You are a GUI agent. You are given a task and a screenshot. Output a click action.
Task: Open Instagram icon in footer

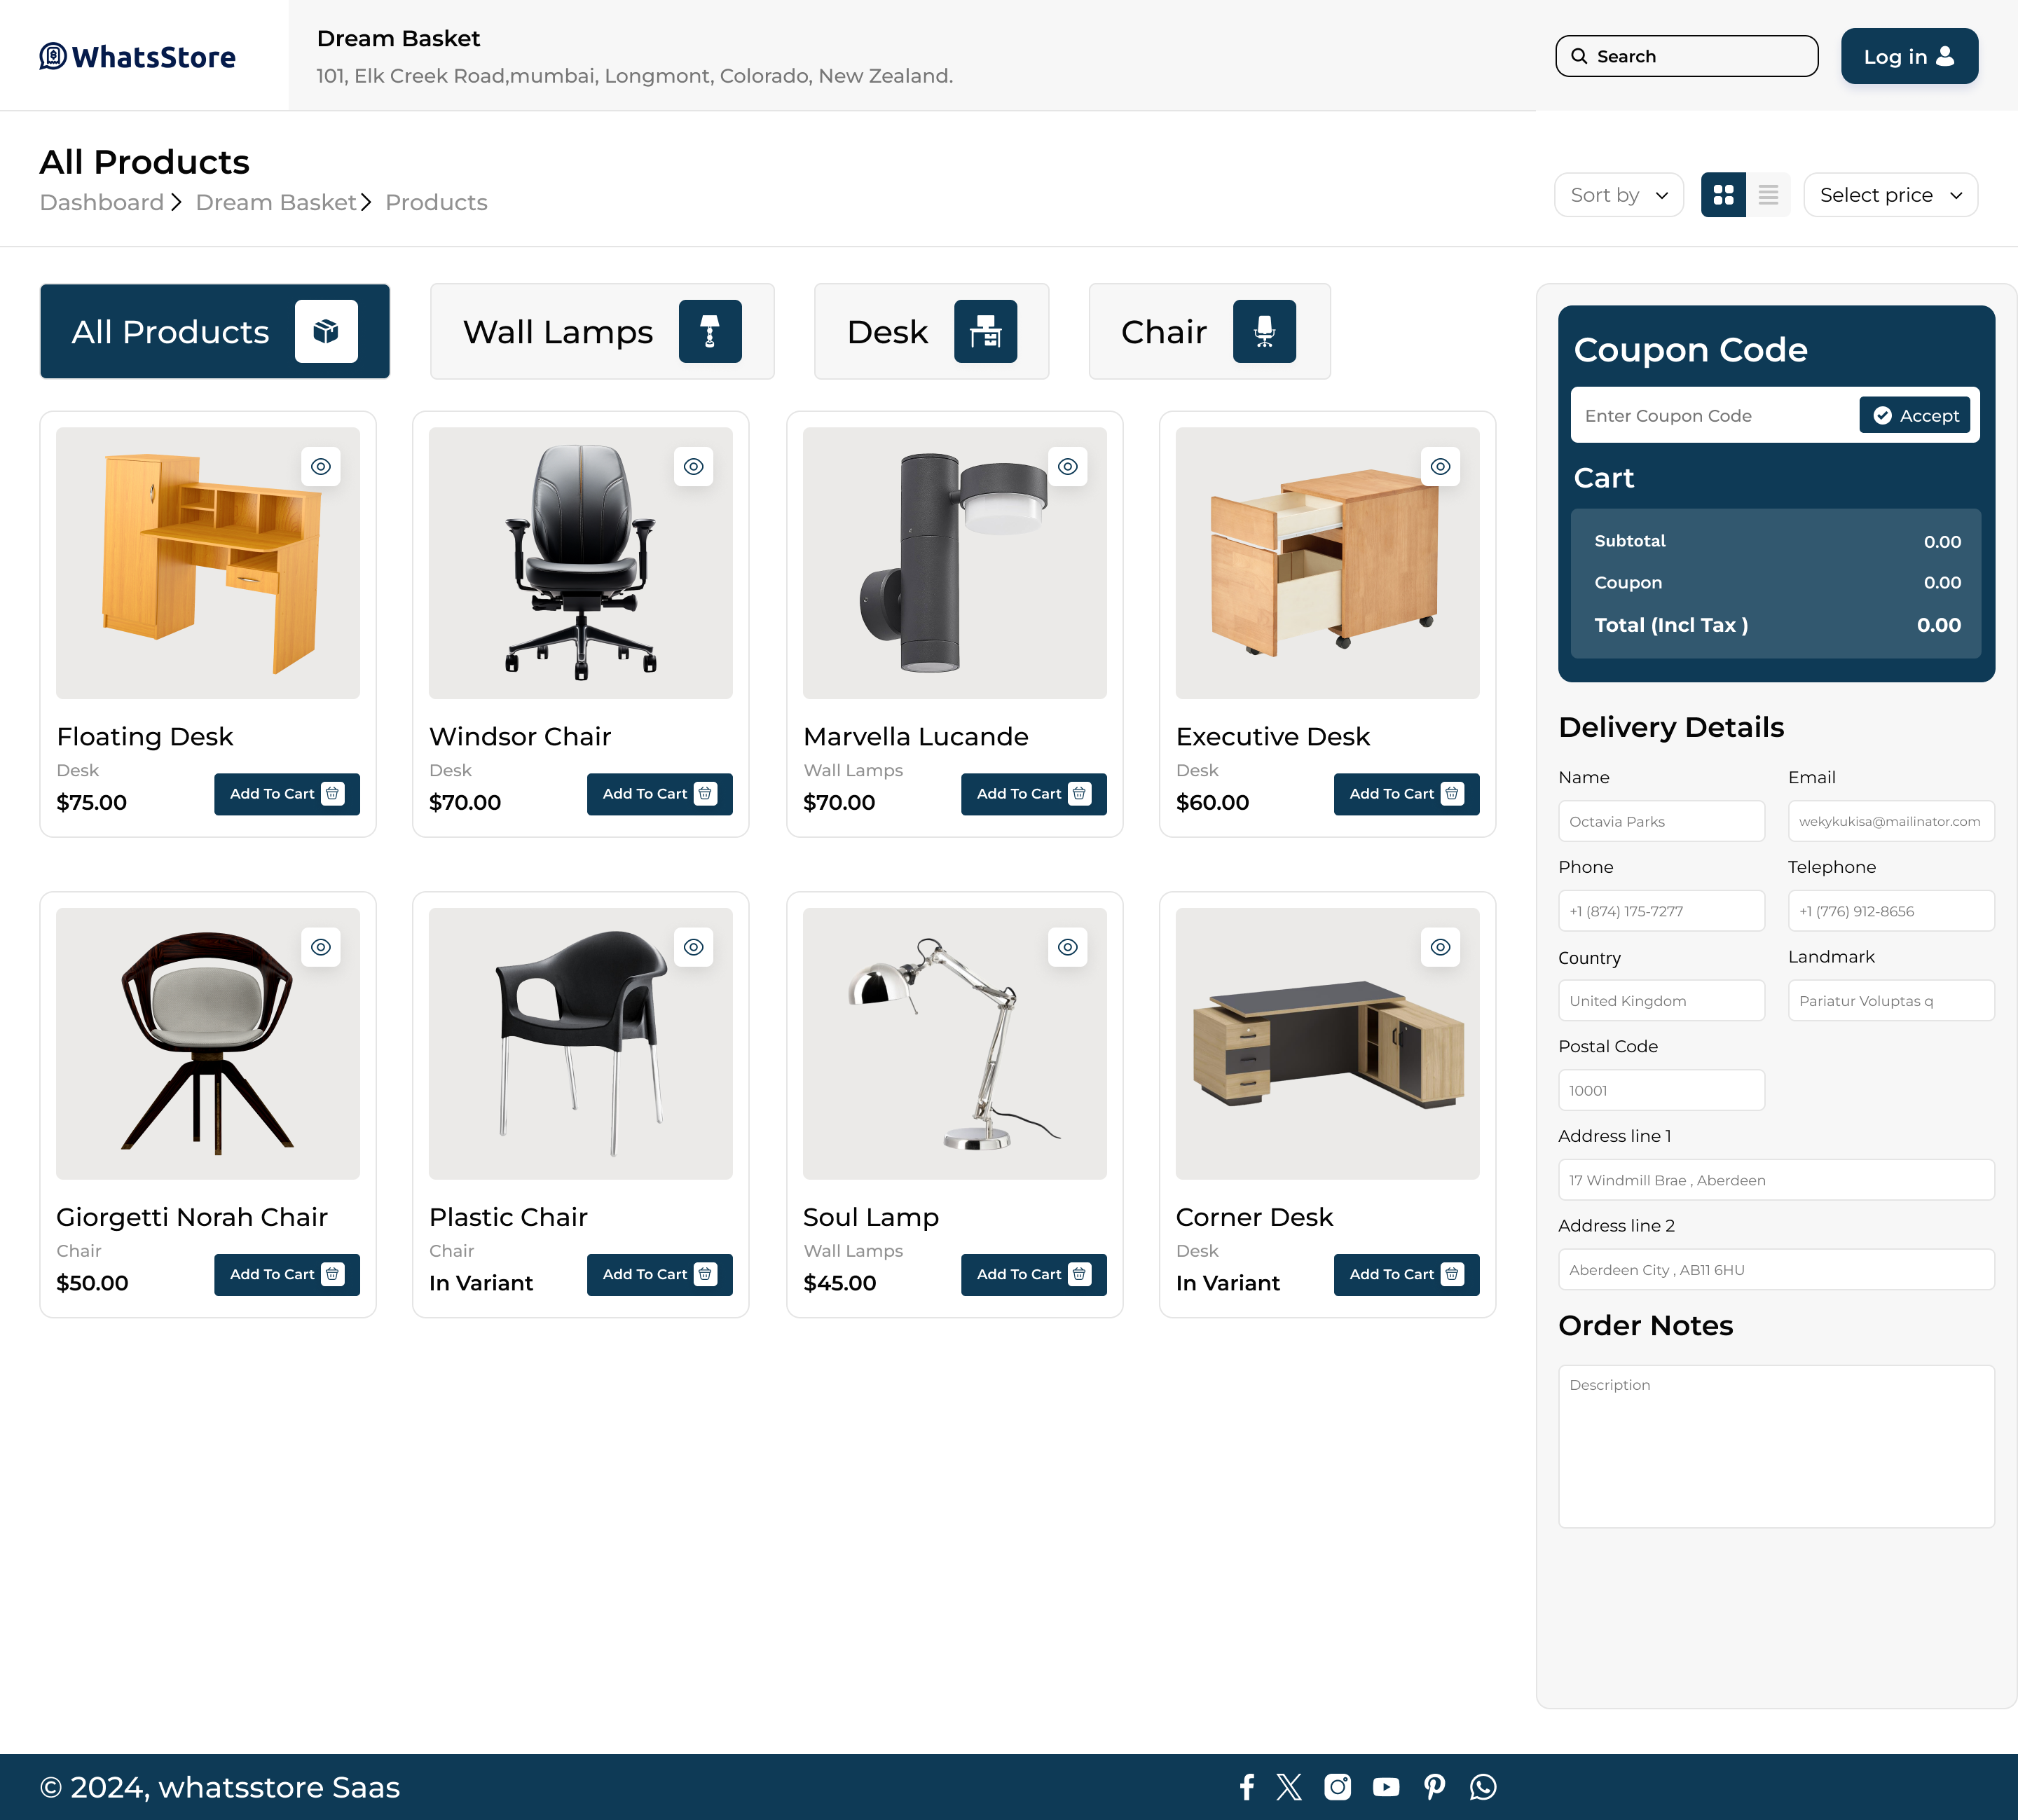coord(1337,1787)
